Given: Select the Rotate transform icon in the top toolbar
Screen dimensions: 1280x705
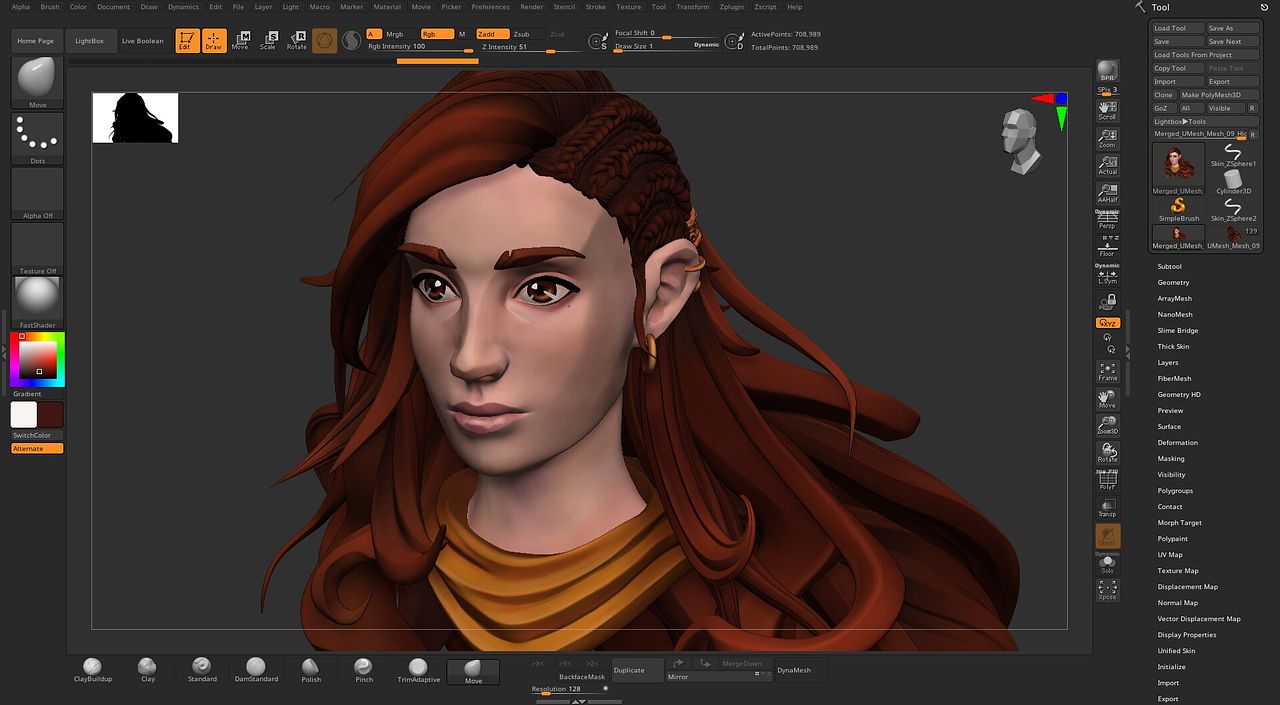Looking at the screenshot, I should 297,40.
